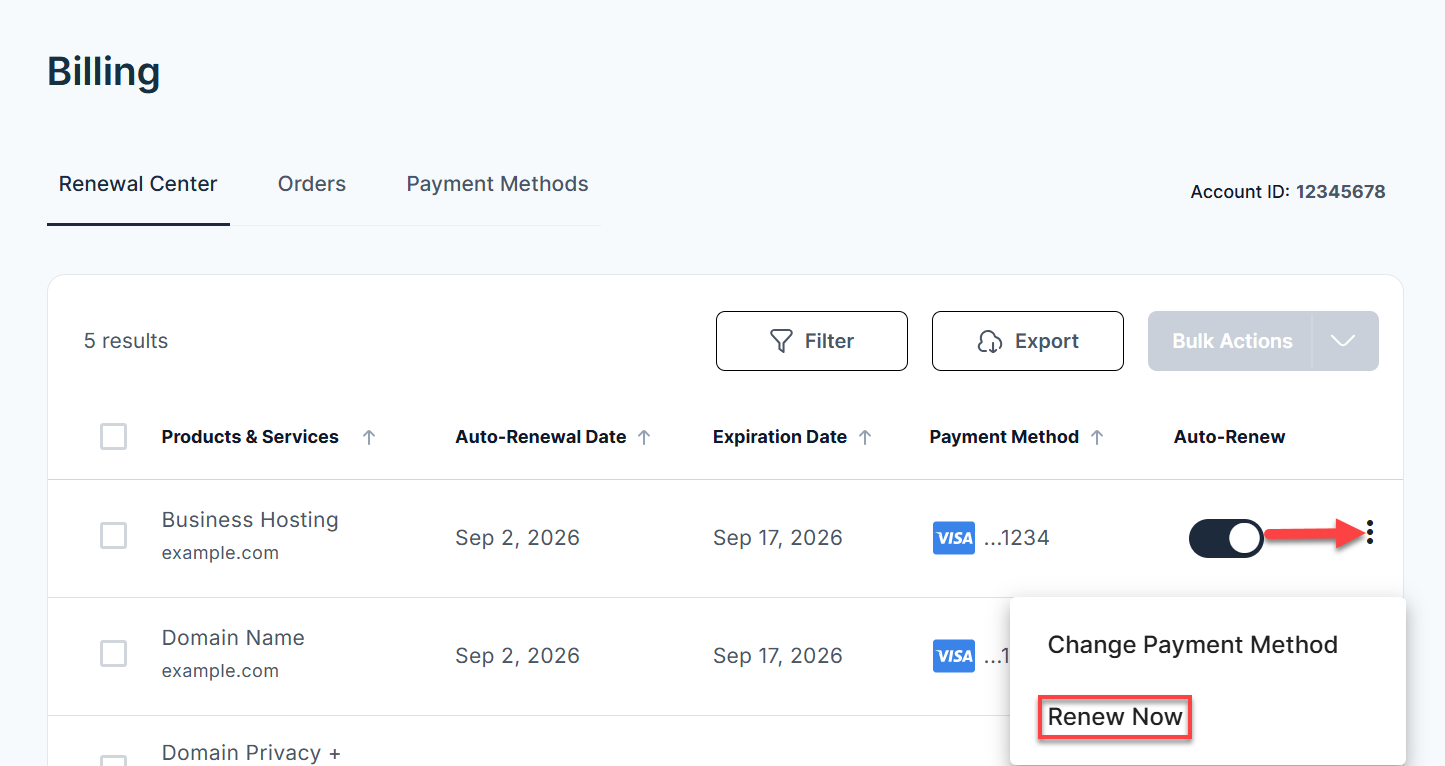Select Renew Now from the context menu
Viewport: 1445px width, 766px height.
click(x=1114, y=717)
